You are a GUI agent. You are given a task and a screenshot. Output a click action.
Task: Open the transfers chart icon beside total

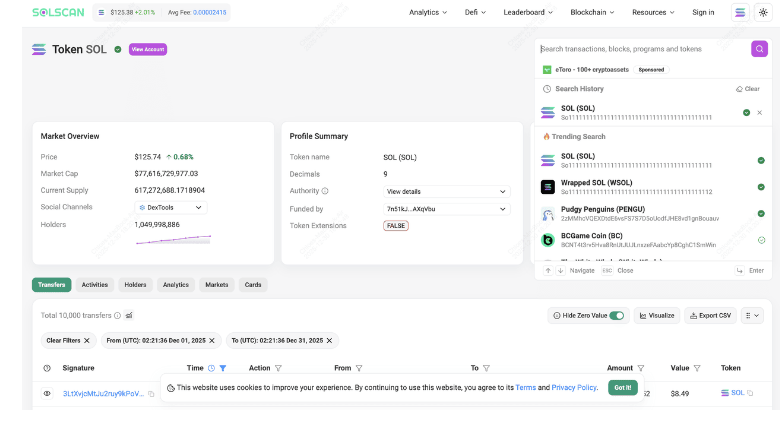129,316
